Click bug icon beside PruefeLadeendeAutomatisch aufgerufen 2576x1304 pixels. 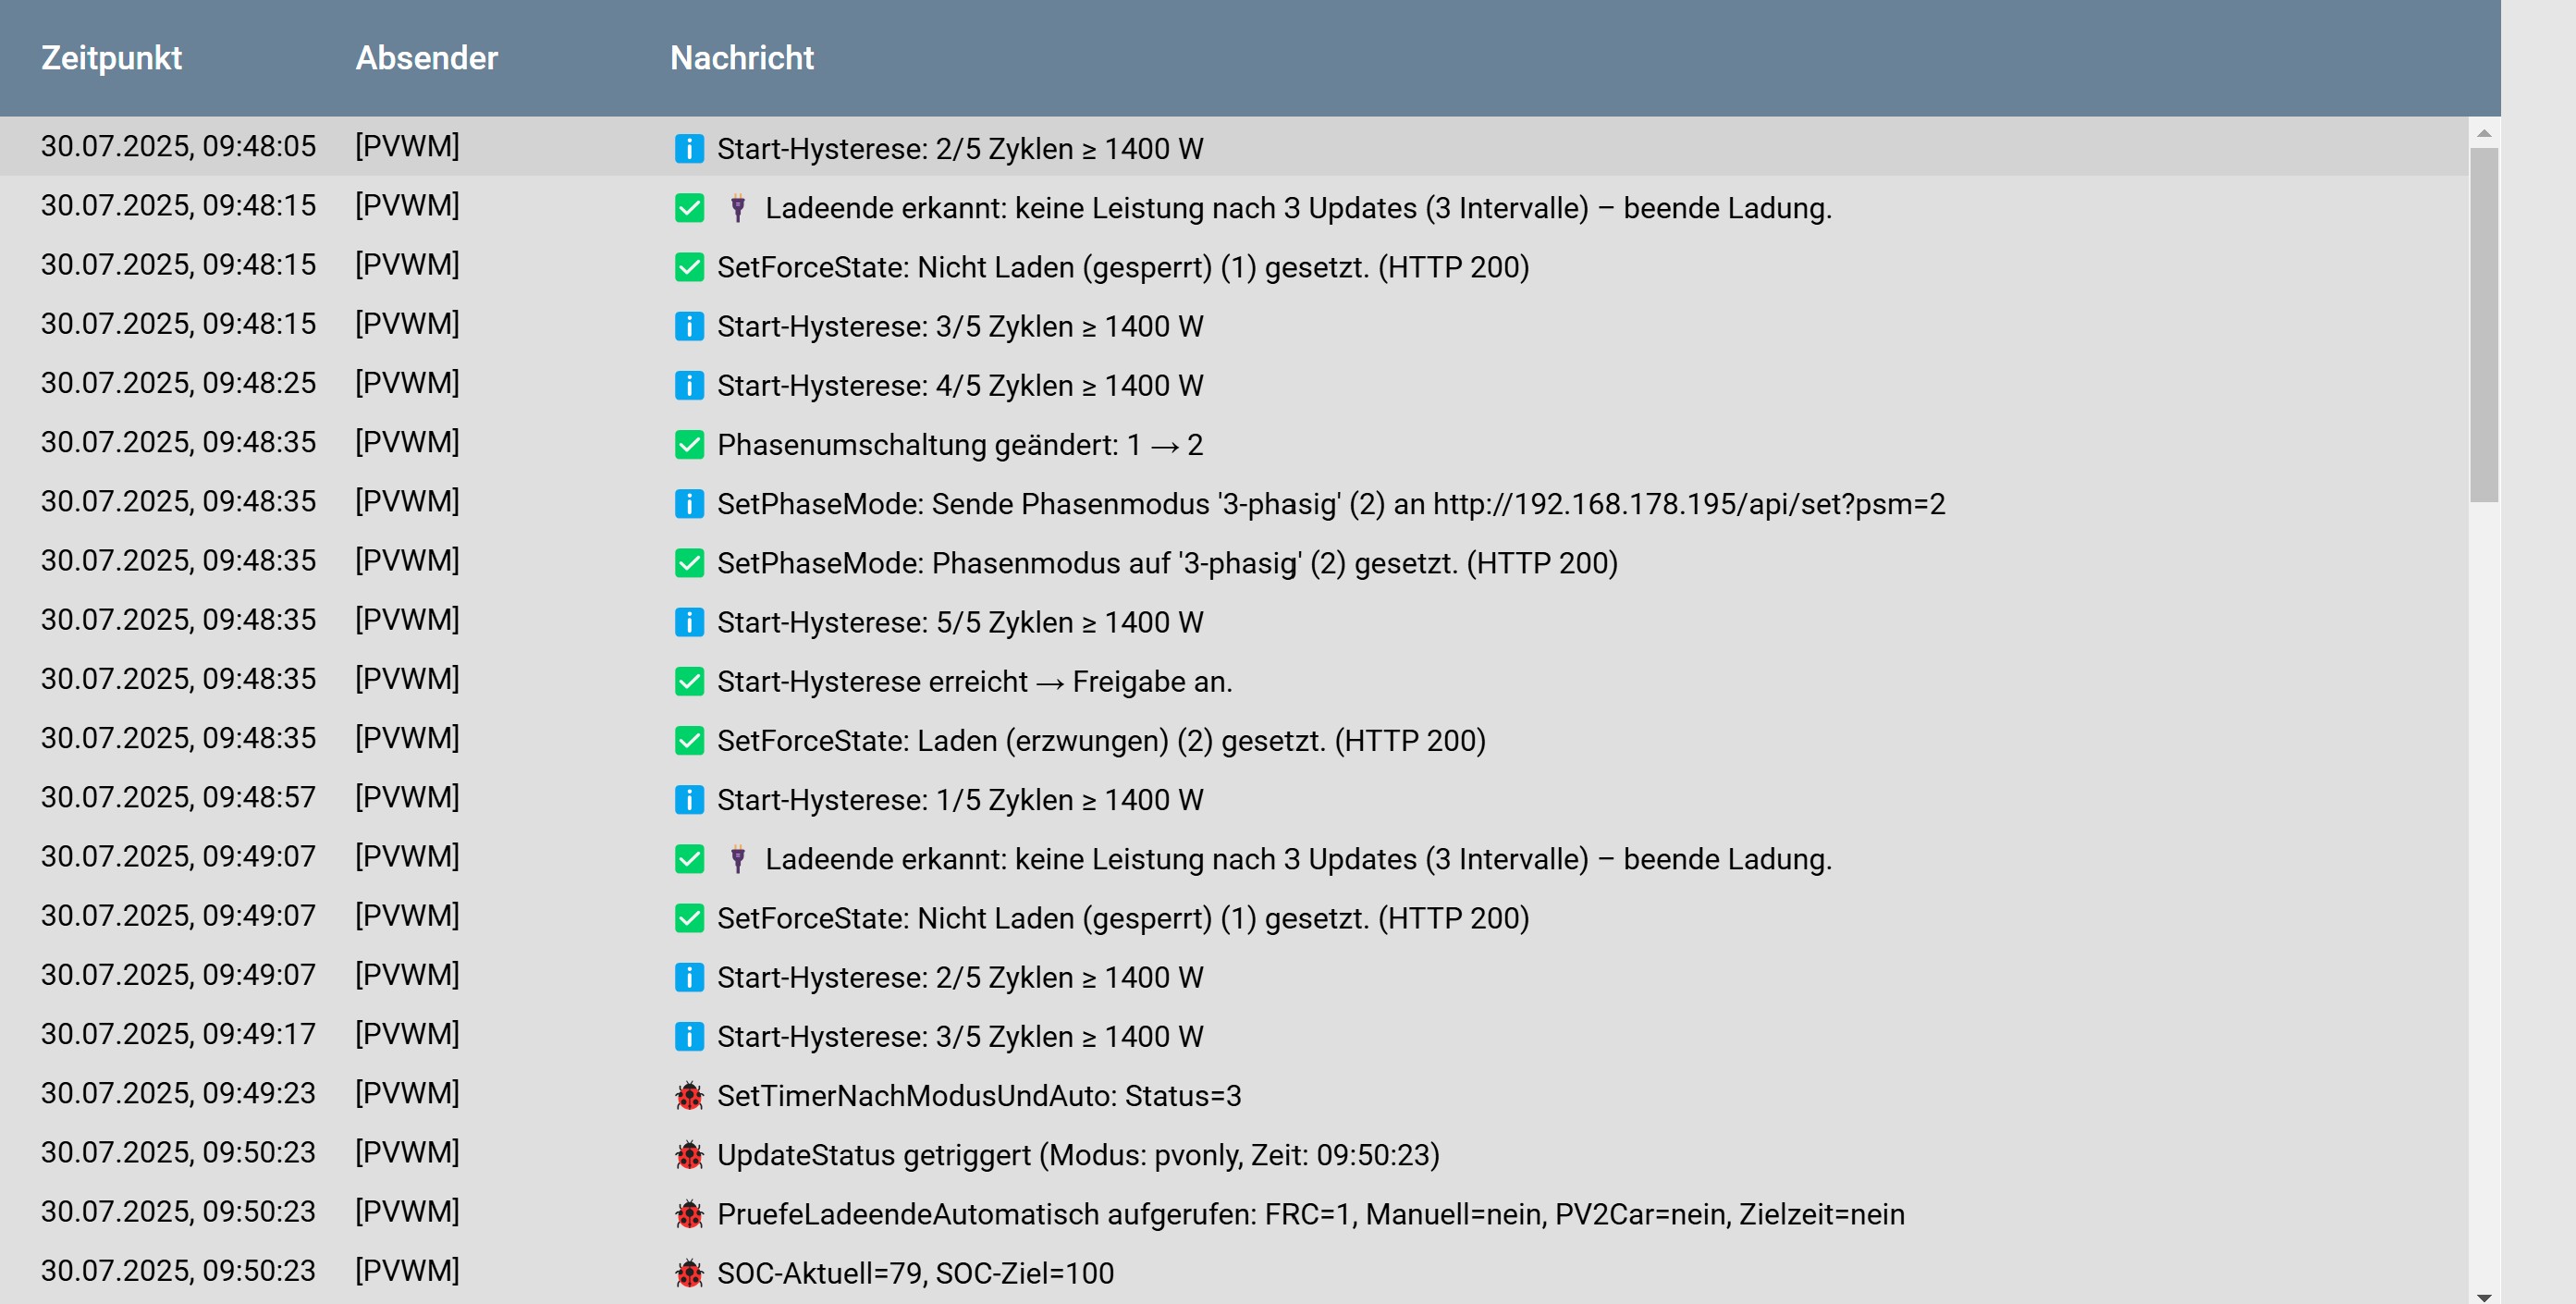tap(689, 1214)
